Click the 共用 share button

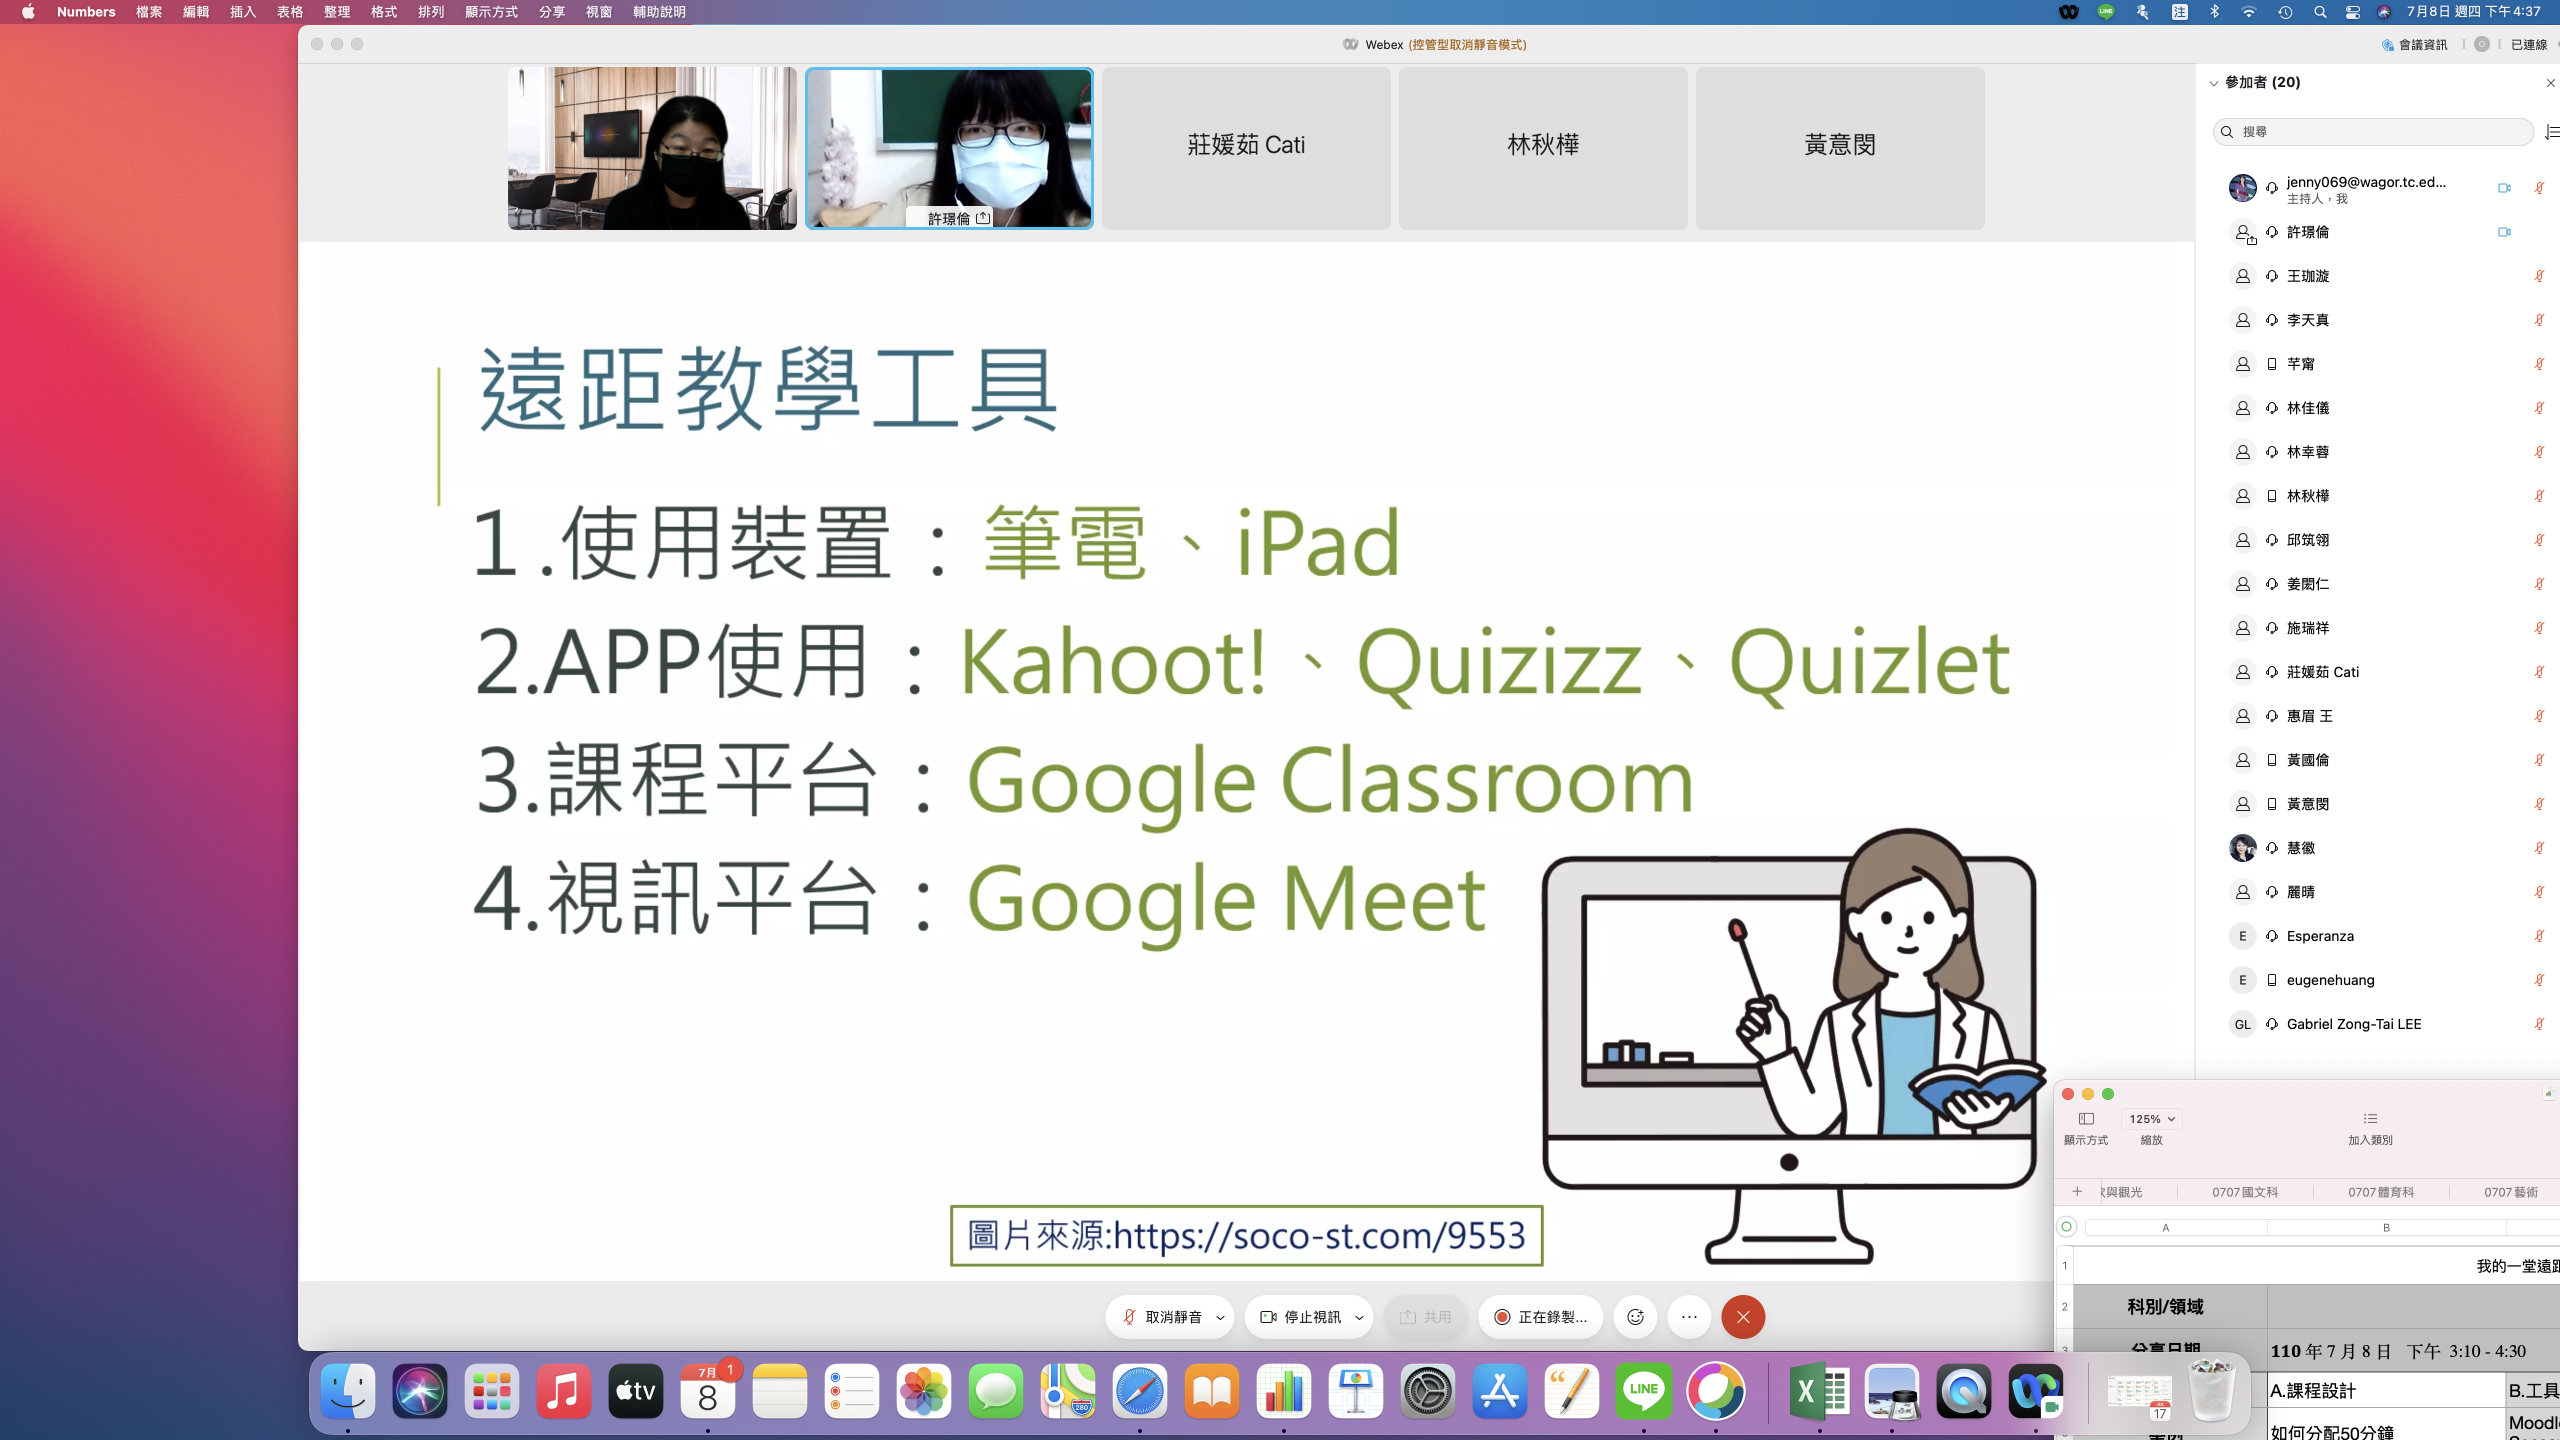pos(1425,1317)
